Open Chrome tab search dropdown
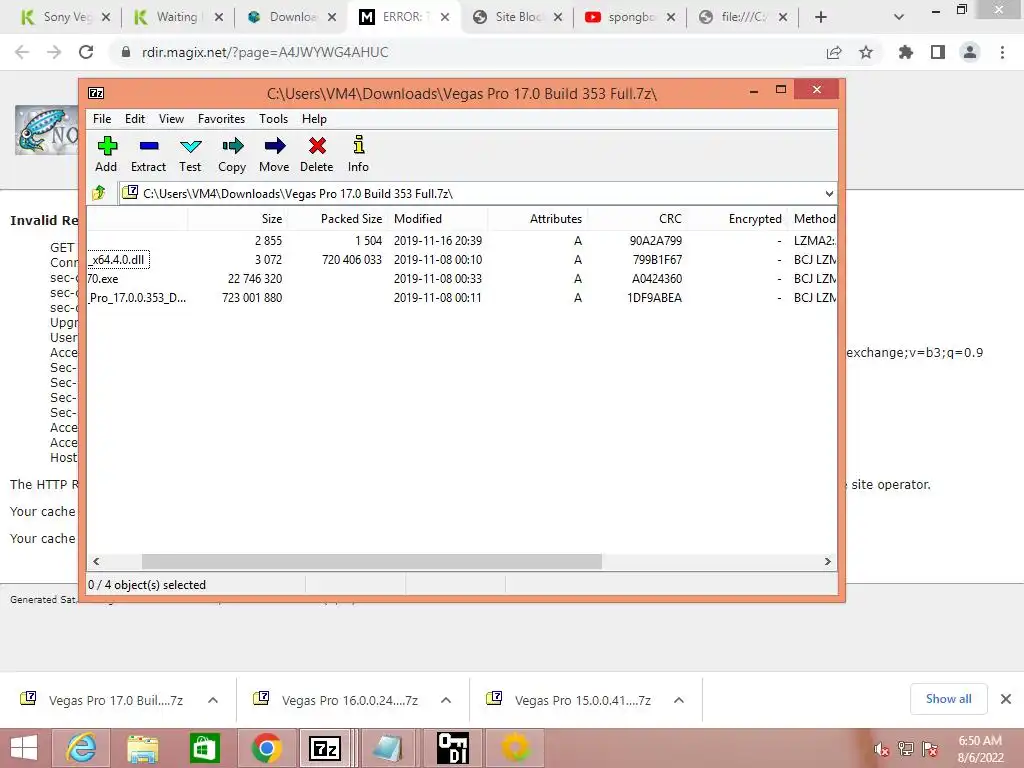This screenshot has width=1024, height=768. pos(899,17)
